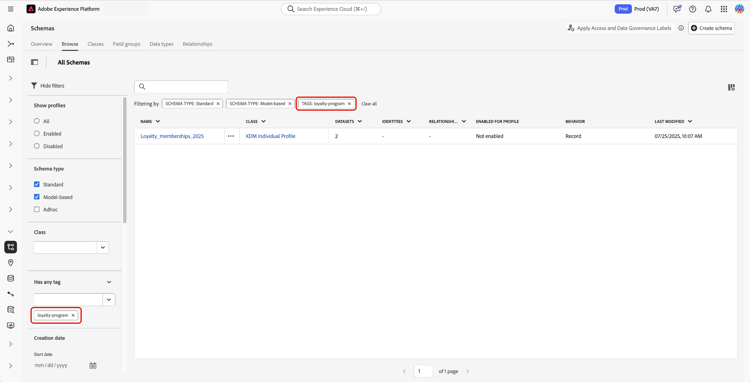This screenshot has height=382, width=750.
Task: Click the info icon beside governance labels button
Action: pyautogui.click(x=681, y=28)
